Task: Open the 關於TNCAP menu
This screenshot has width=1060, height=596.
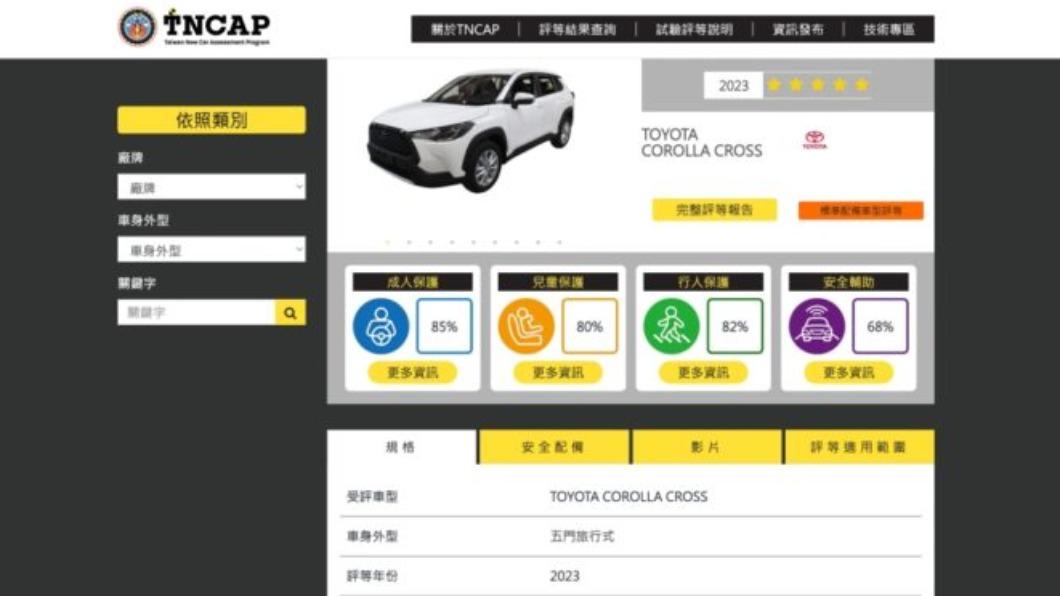Action: coord(465,30)
